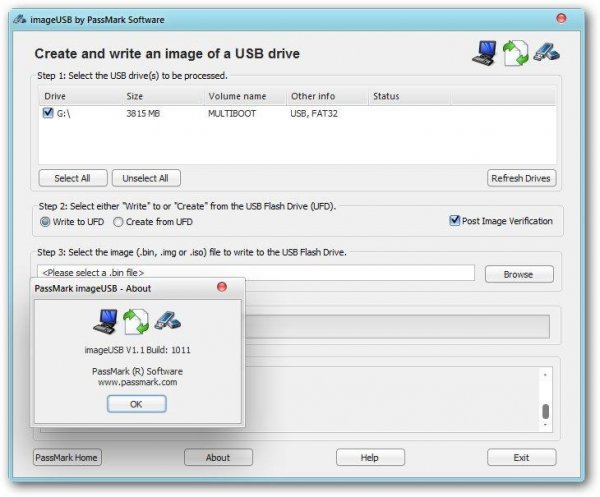
Task: Click the computer icon in About dialog
Action: [106, 321]
